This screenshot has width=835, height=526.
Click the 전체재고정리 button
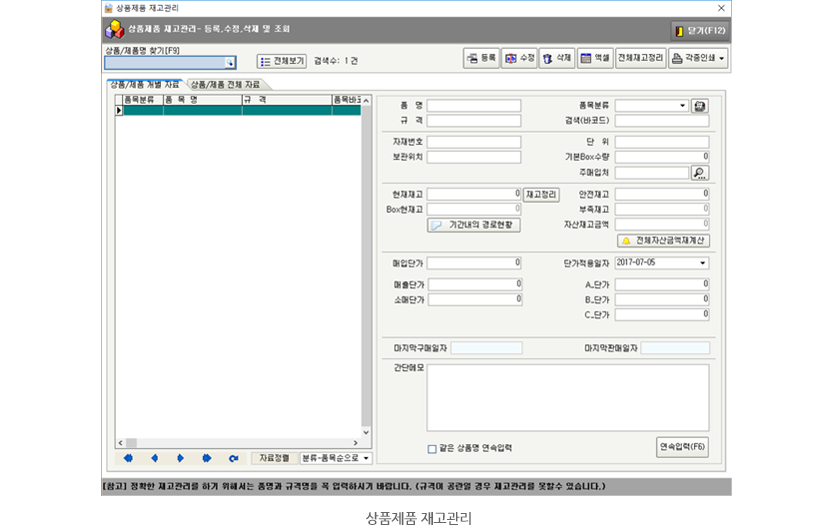[640, 59]
